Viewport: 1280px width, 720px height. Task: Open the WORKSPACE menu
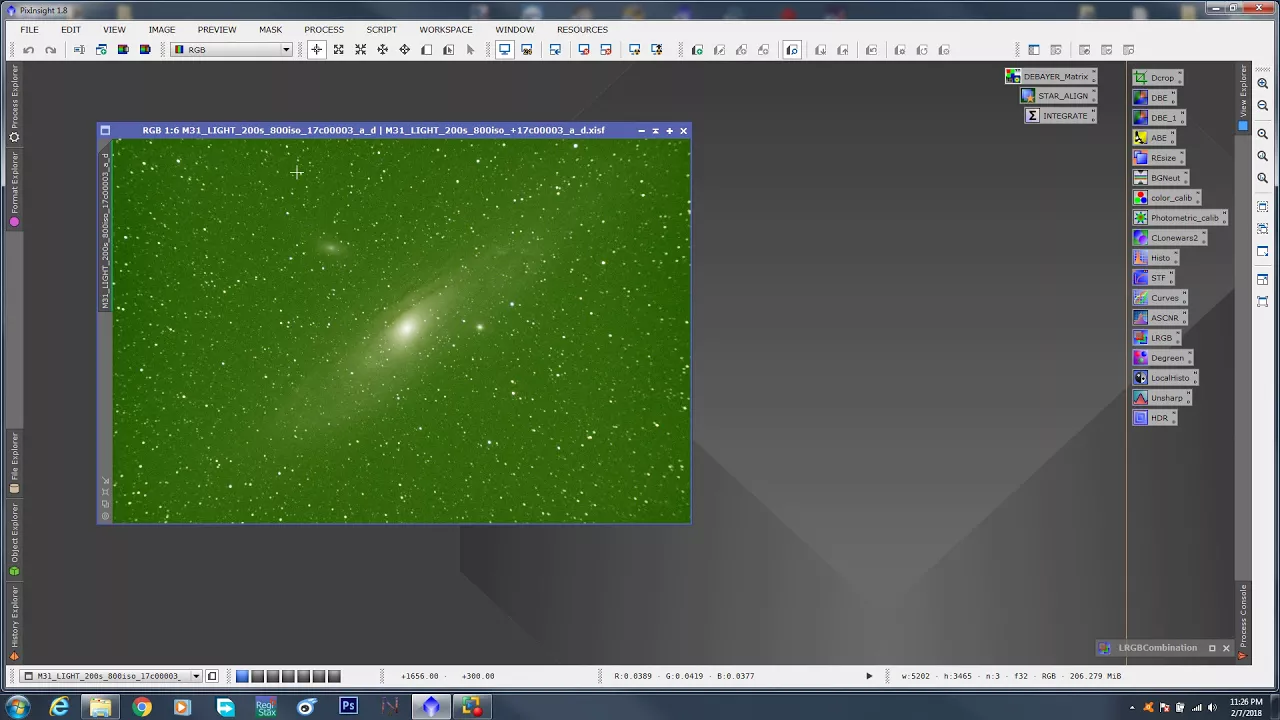click(x=445, y=30)
